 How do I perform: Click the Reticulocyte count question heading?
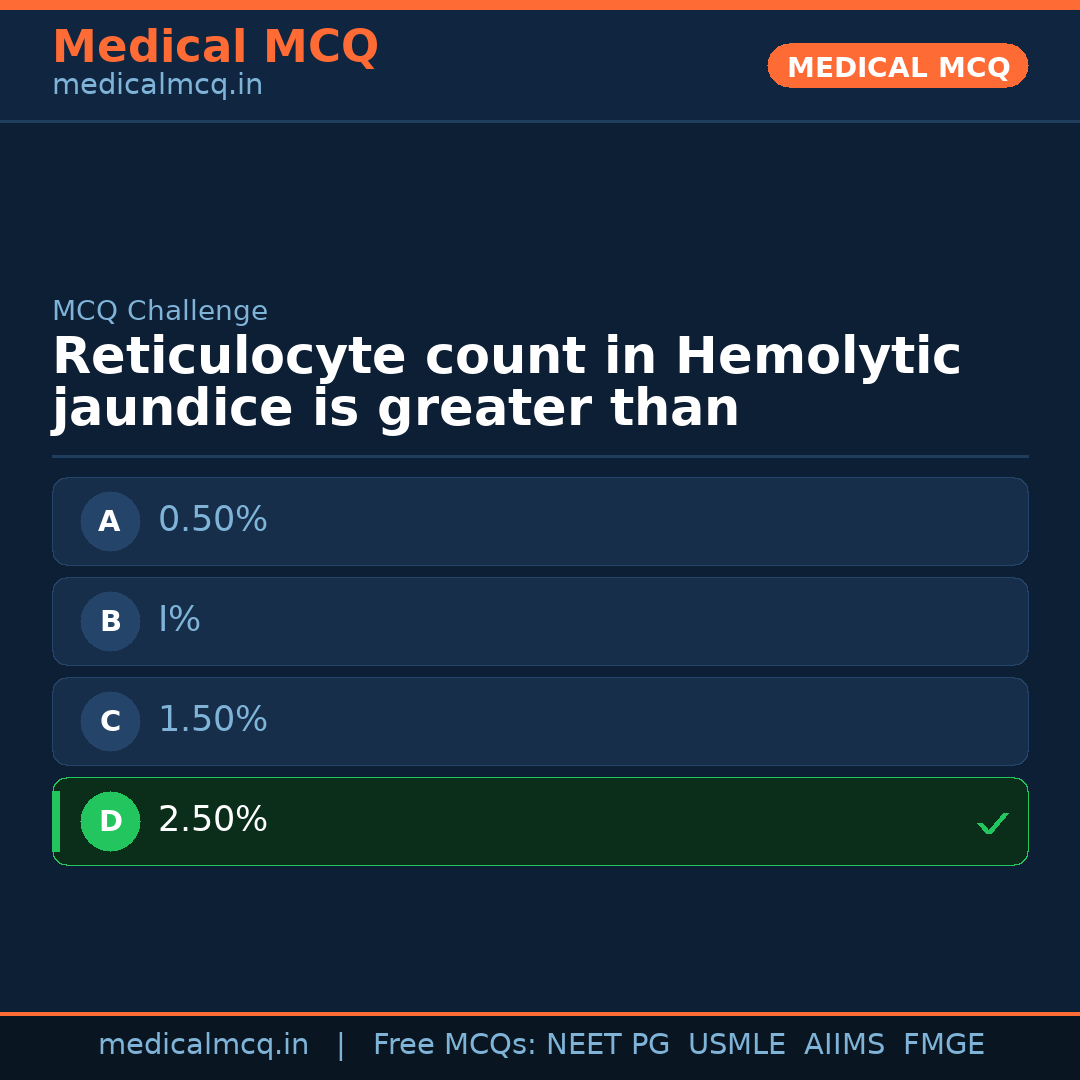pos(505,383)
